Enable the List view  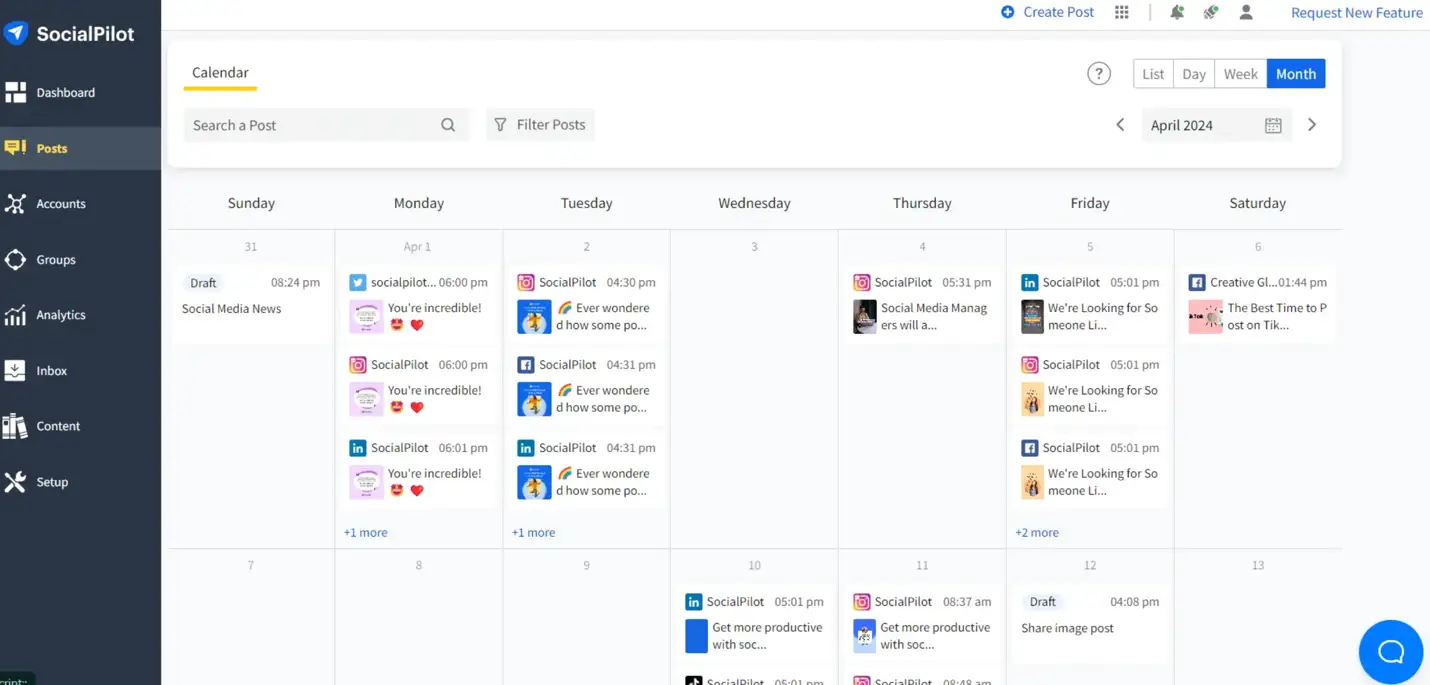1152,73
